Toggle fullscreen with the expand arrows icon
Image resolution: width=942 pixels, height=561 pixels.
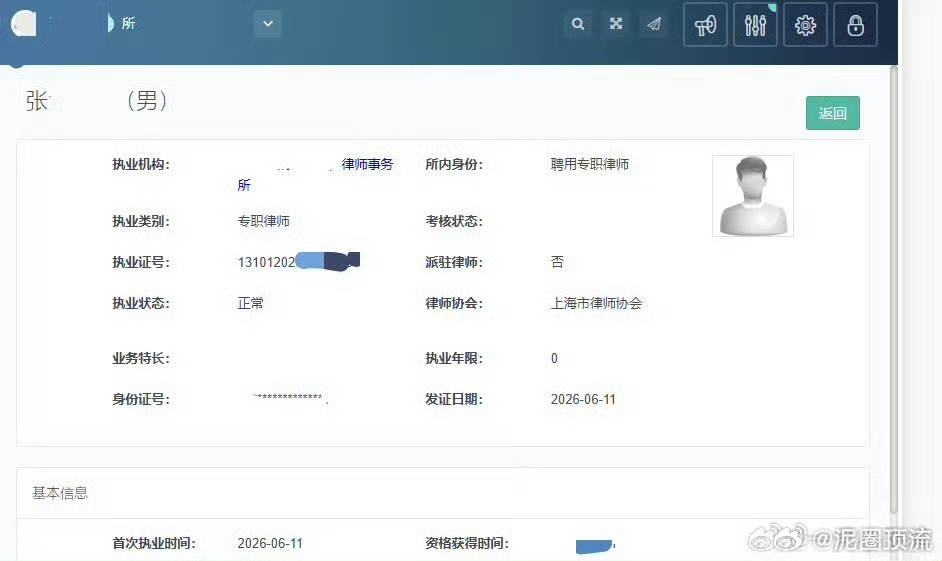[616, 24]
